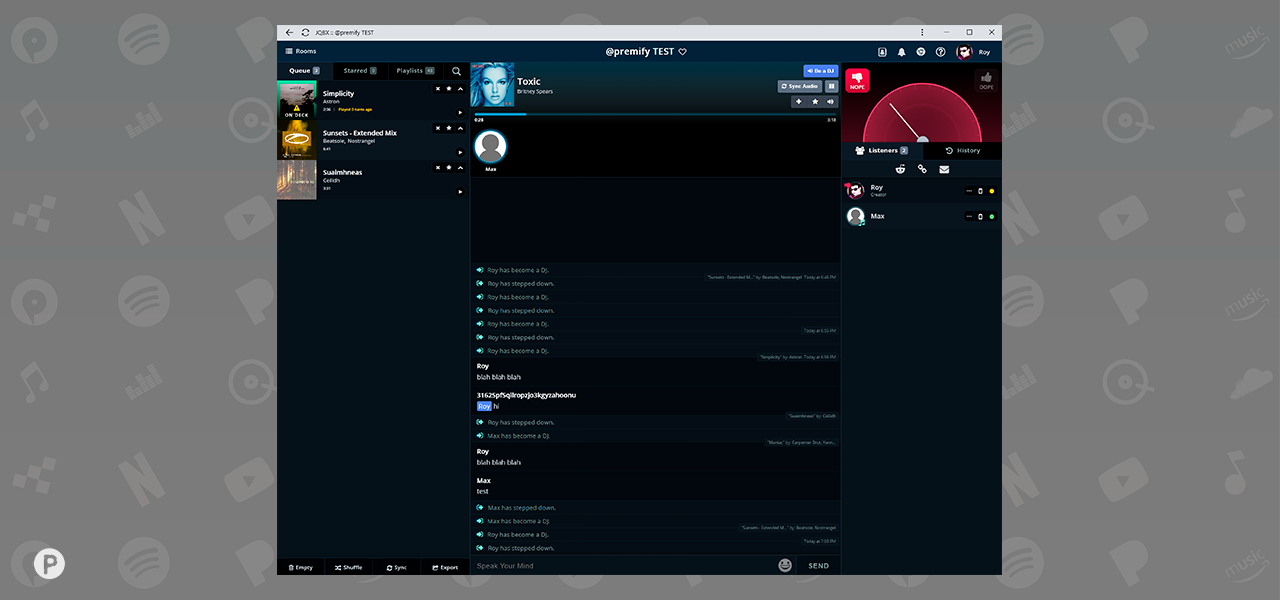Select Max in the listeners list
The width and height of the screenshot is (1280, 600).
click(x=921, y=216)
